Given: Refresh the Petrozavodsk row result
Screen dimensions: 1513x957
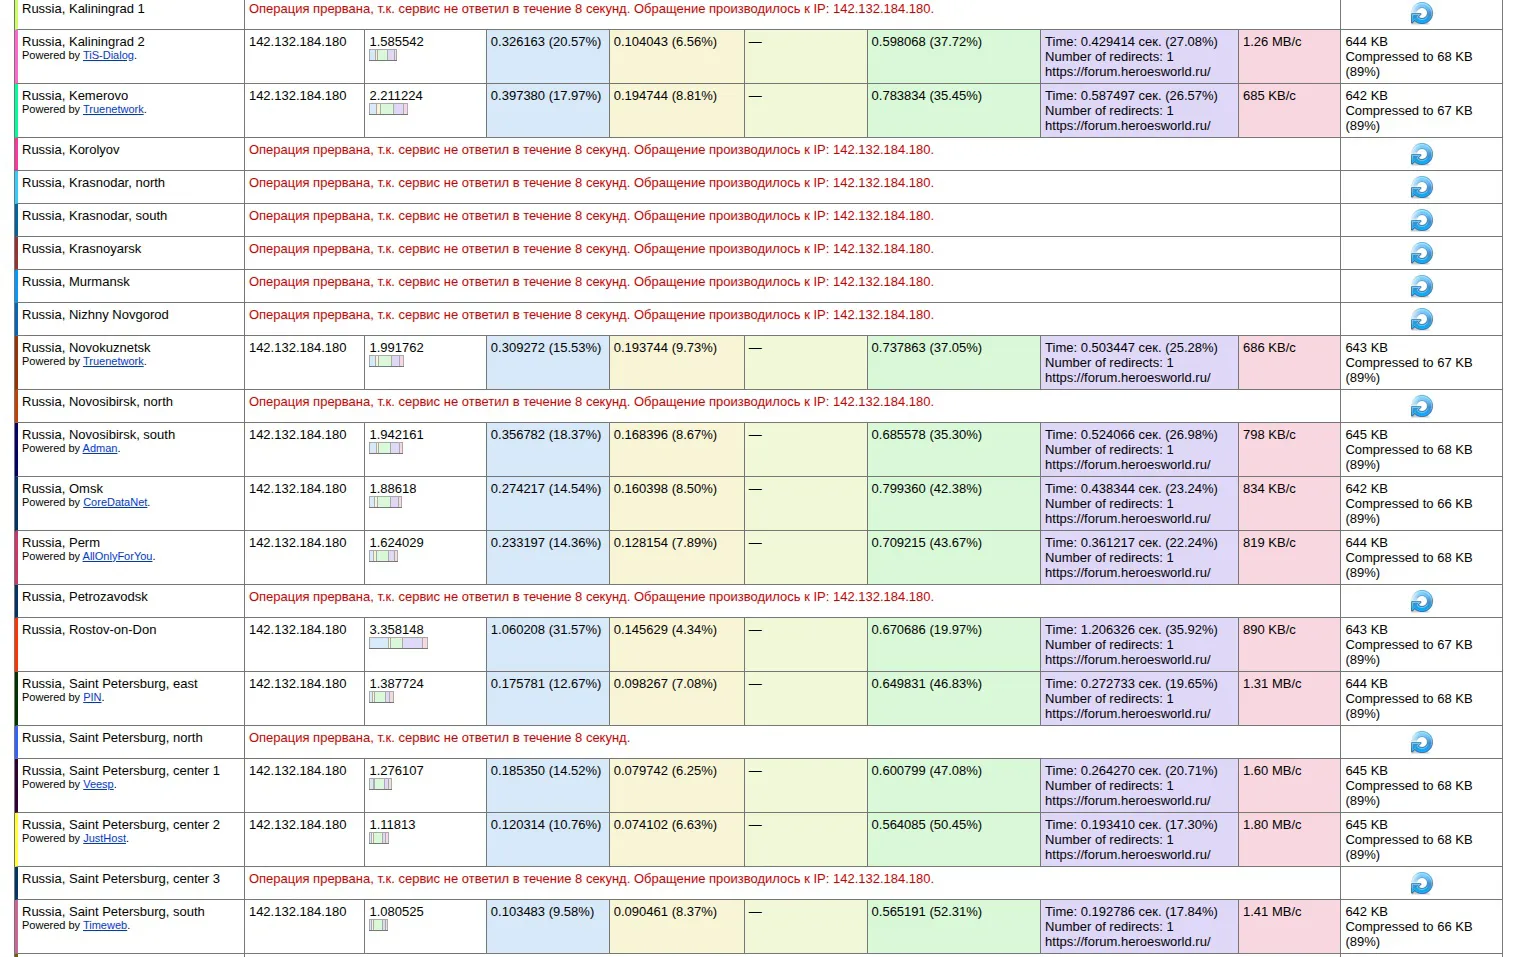Looking at the screenshot, I should coord(1421,601).
